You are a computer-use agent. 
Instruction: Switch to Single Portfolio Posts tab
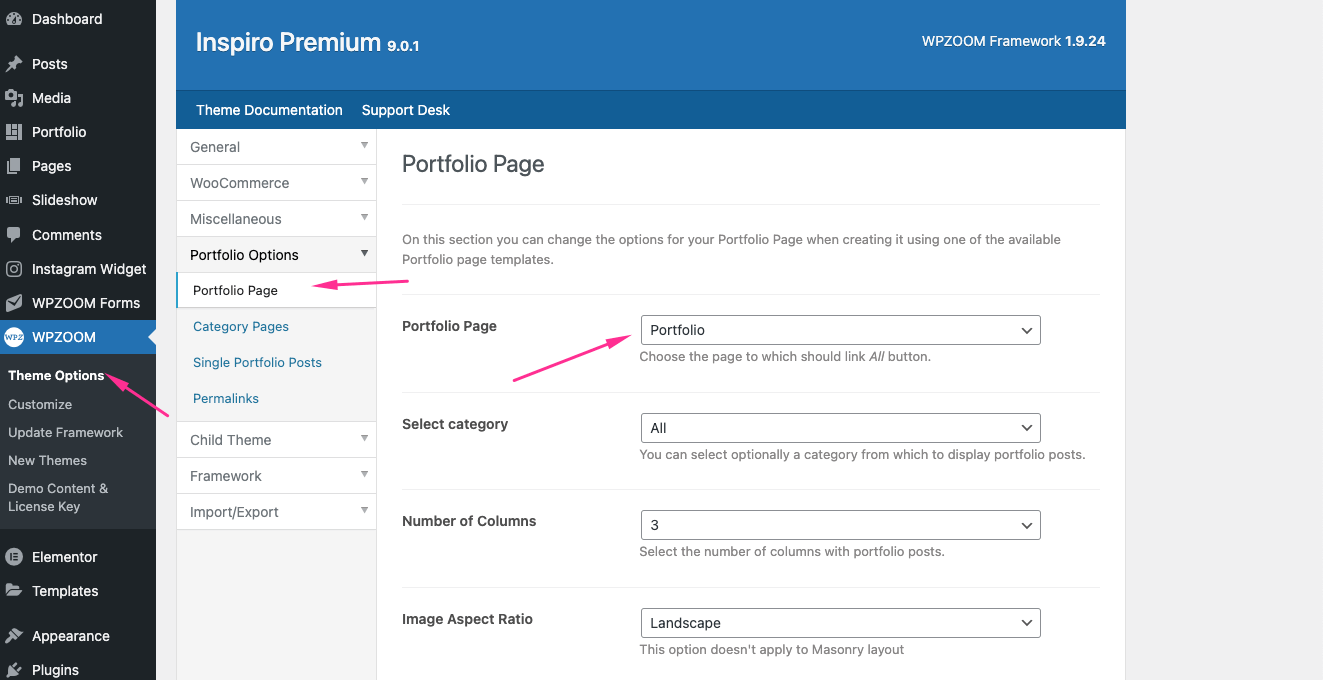[x=257, y=363]
